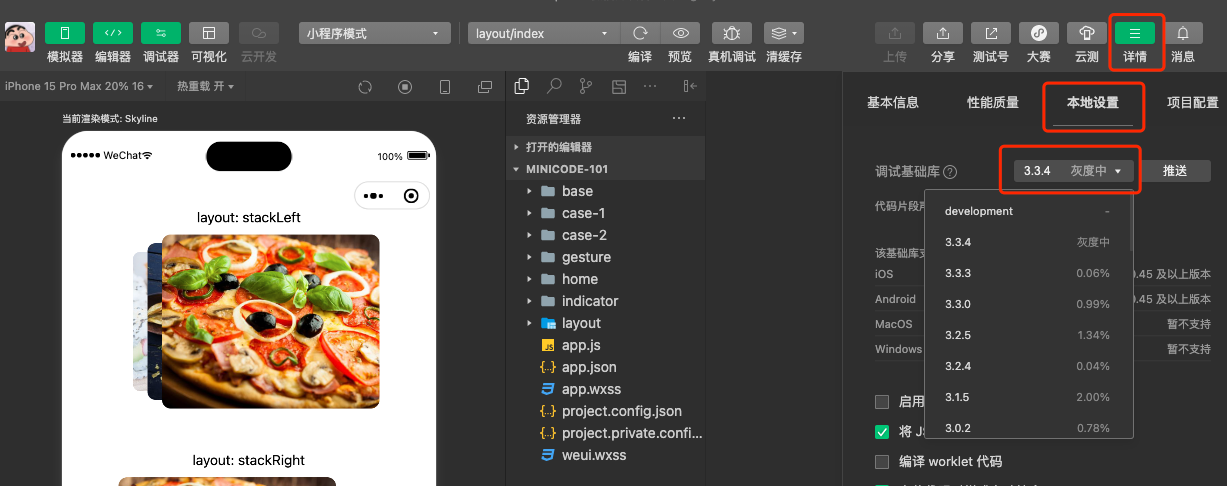Select development in the base library list
Screen dimensions: 1227x486
coord(1027,211)
